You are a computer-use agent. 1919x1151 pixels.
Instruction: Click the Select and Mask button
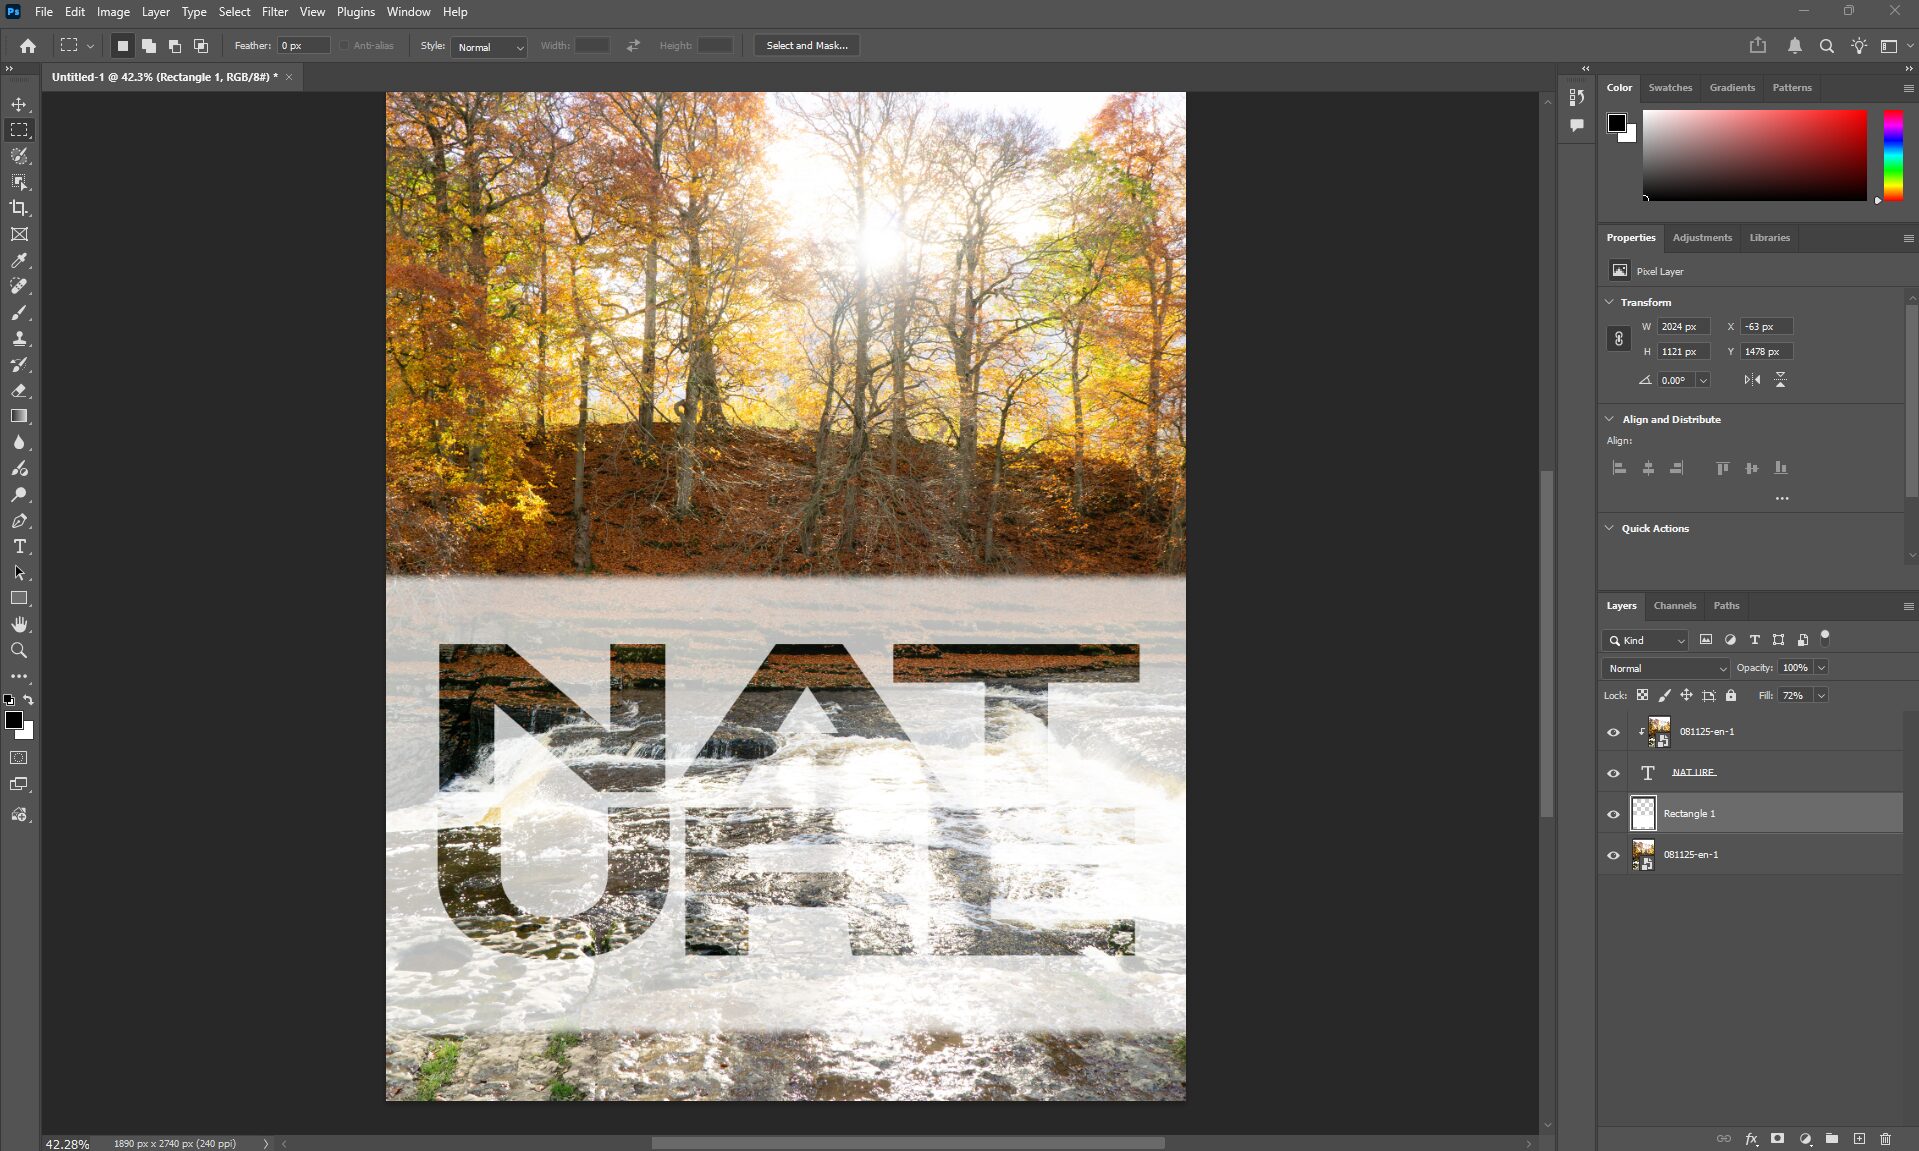[806, 46]
